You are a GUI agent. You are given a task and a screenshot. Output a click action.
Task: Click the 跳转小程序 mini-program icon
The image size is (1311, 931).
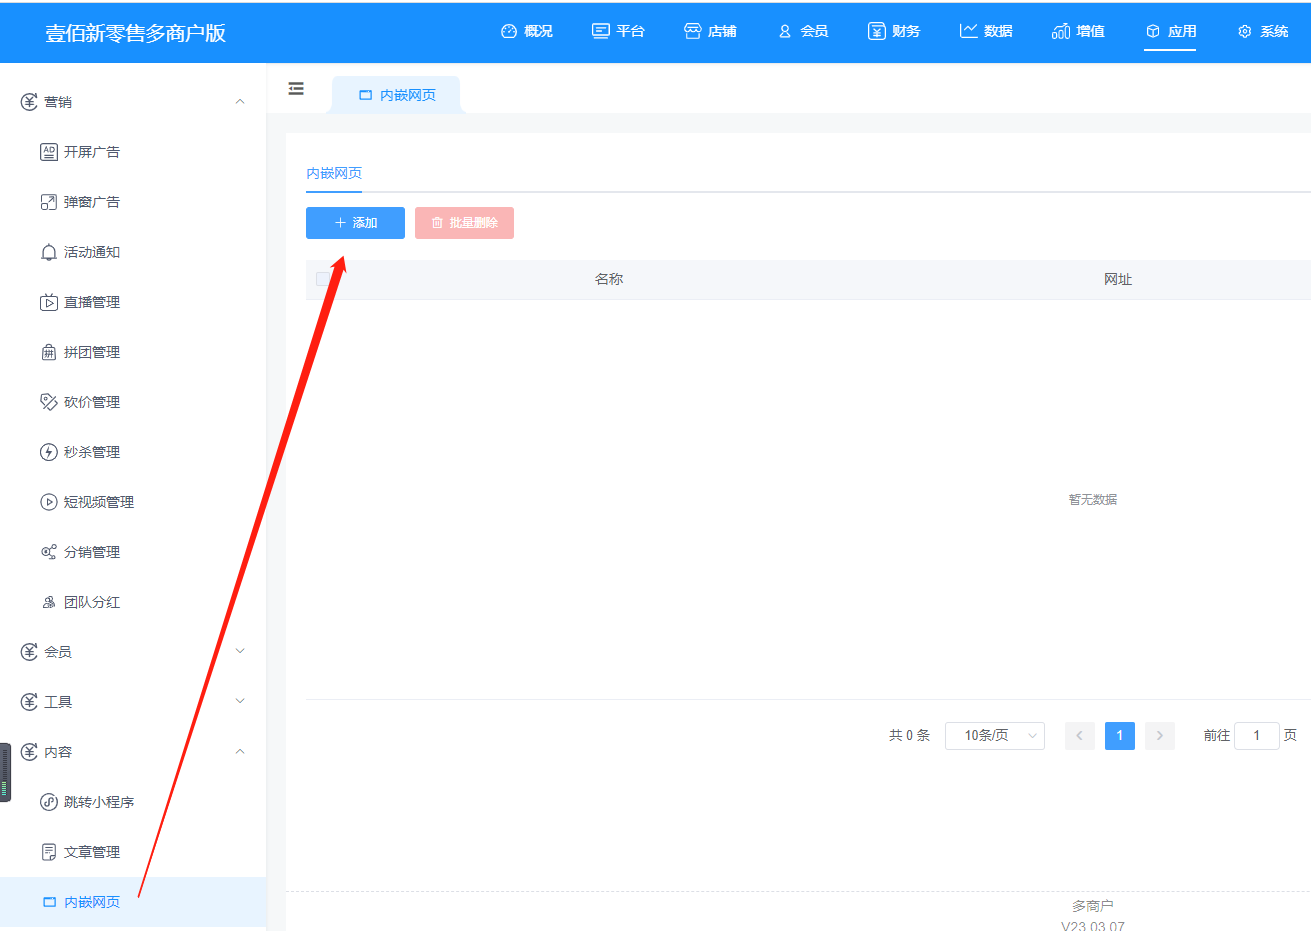(x=48, y=802)
